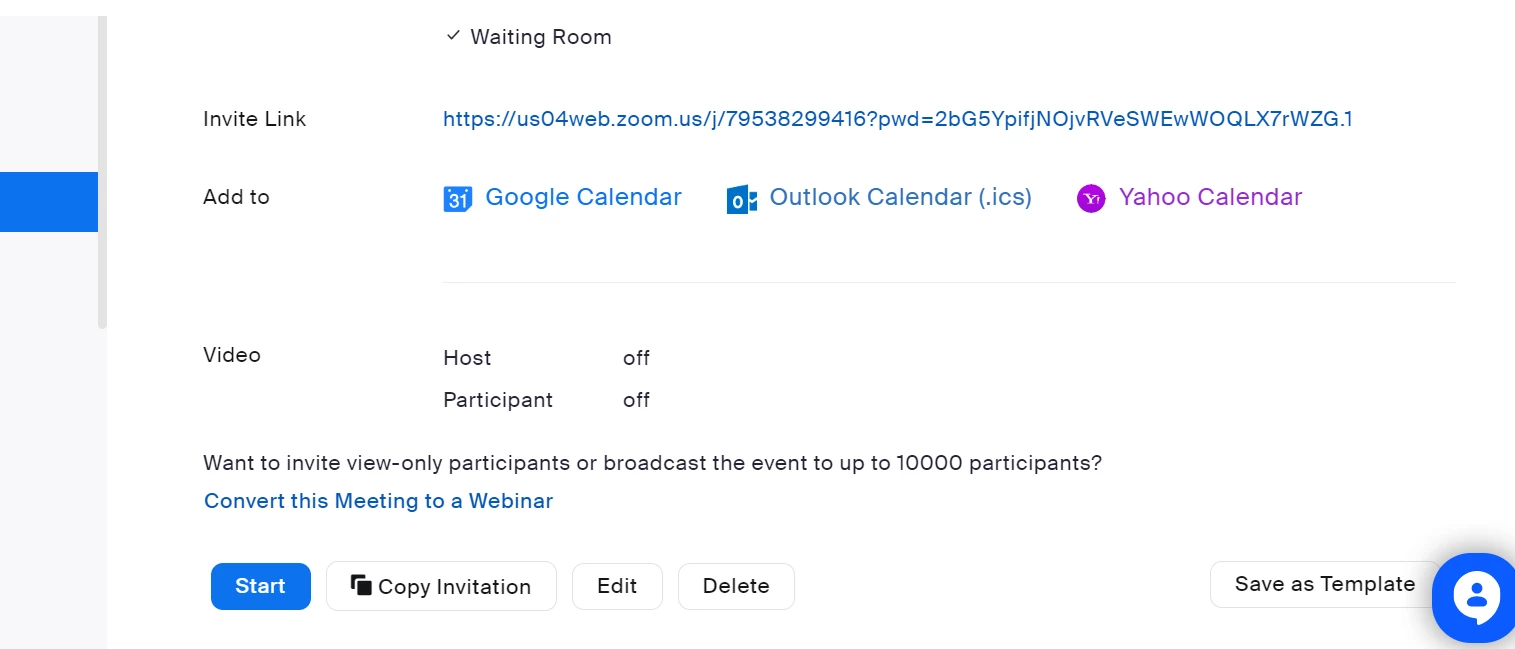Select the highlighted blue sidebar item
This screenshot has height=649, width=1515.
pos(49,202)
